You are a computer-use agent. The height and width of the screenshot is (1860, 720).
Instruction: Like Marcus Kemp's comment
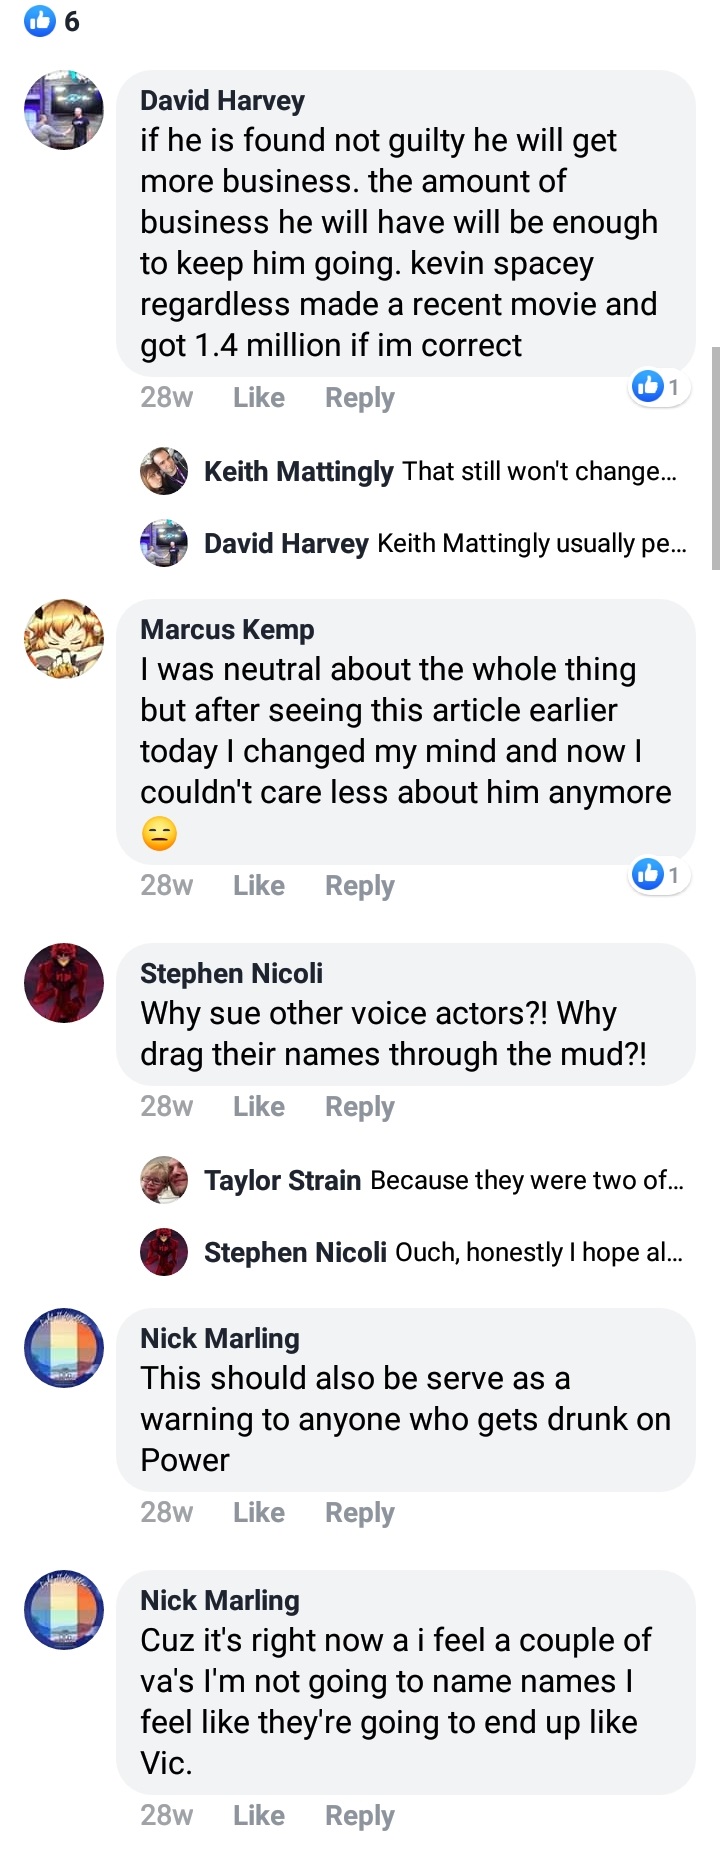[x=259, y=885]
